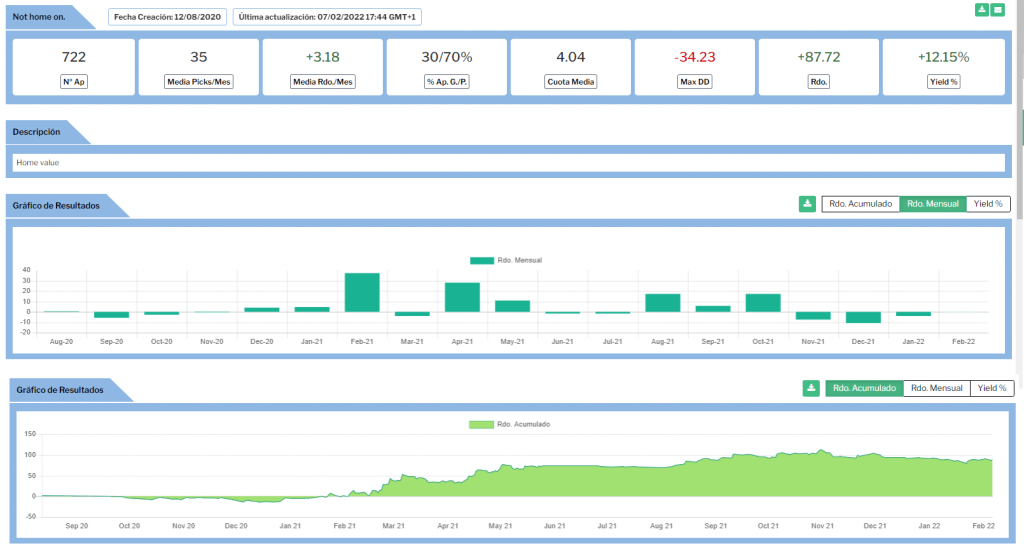1024x548 pixels.
Task: Download the monthly results bar chart
Action: click(x=807, y=204)
